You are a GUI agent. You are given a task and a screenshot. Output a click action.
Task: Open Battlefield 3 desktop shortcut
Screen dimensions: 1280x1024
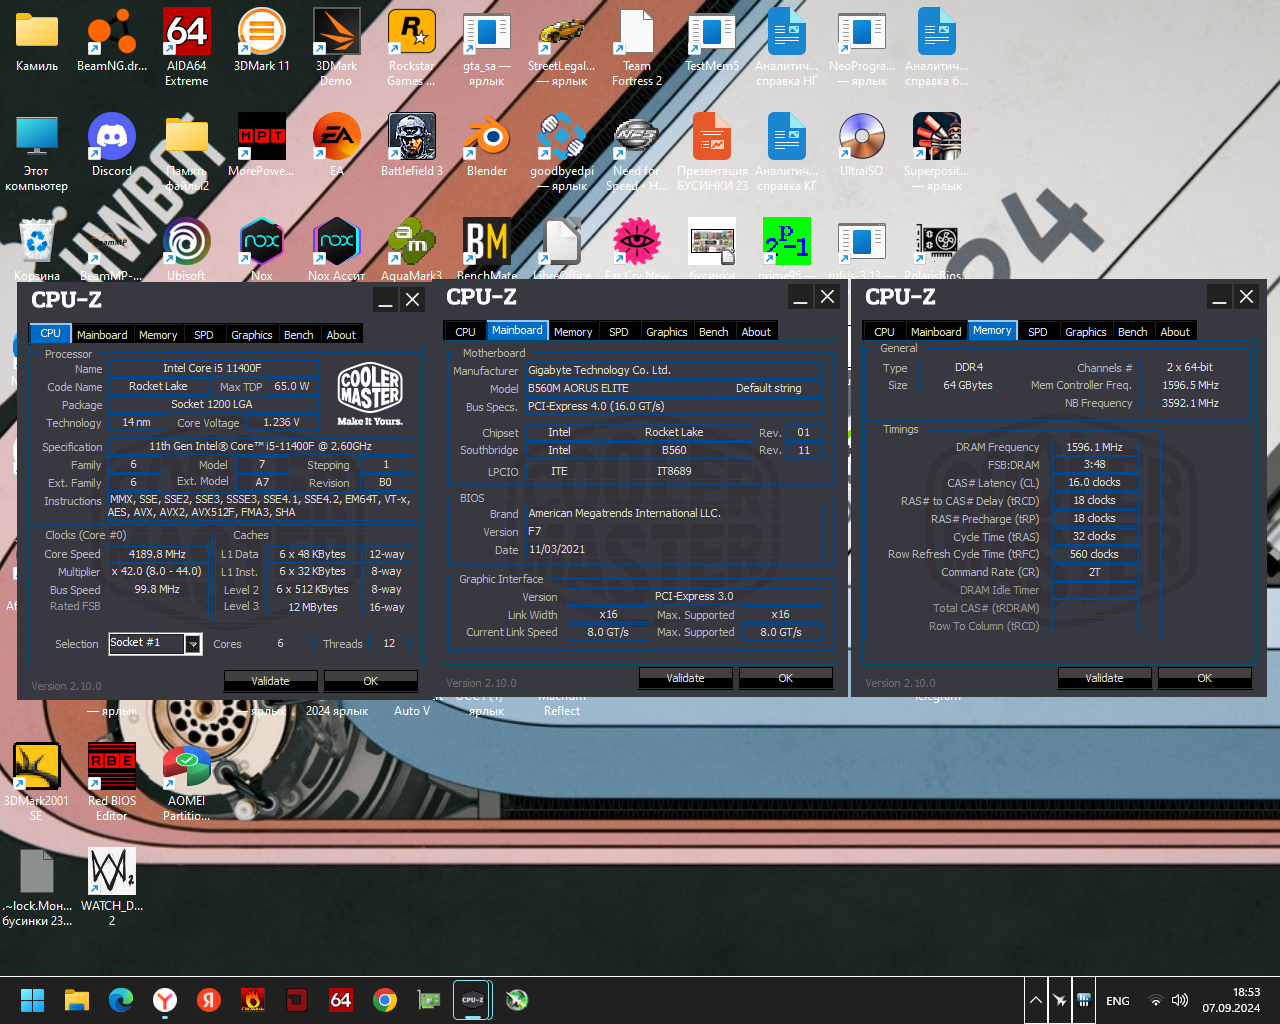[x=411, y=146]
